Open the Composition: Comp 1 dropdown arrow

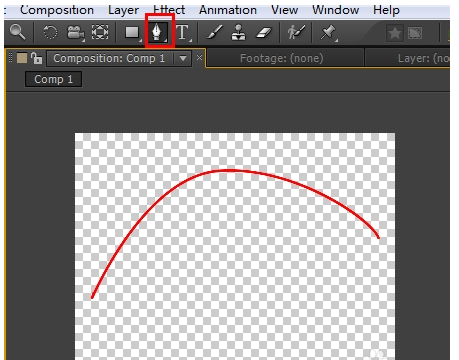[183, 58]
